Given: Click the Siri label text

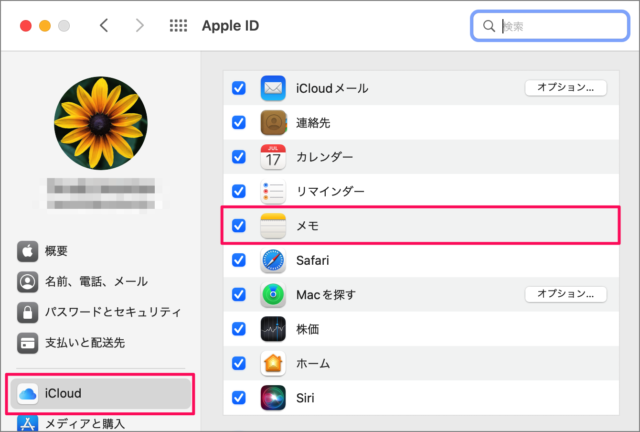Looking at the screenshot, I should coord(305,398).
